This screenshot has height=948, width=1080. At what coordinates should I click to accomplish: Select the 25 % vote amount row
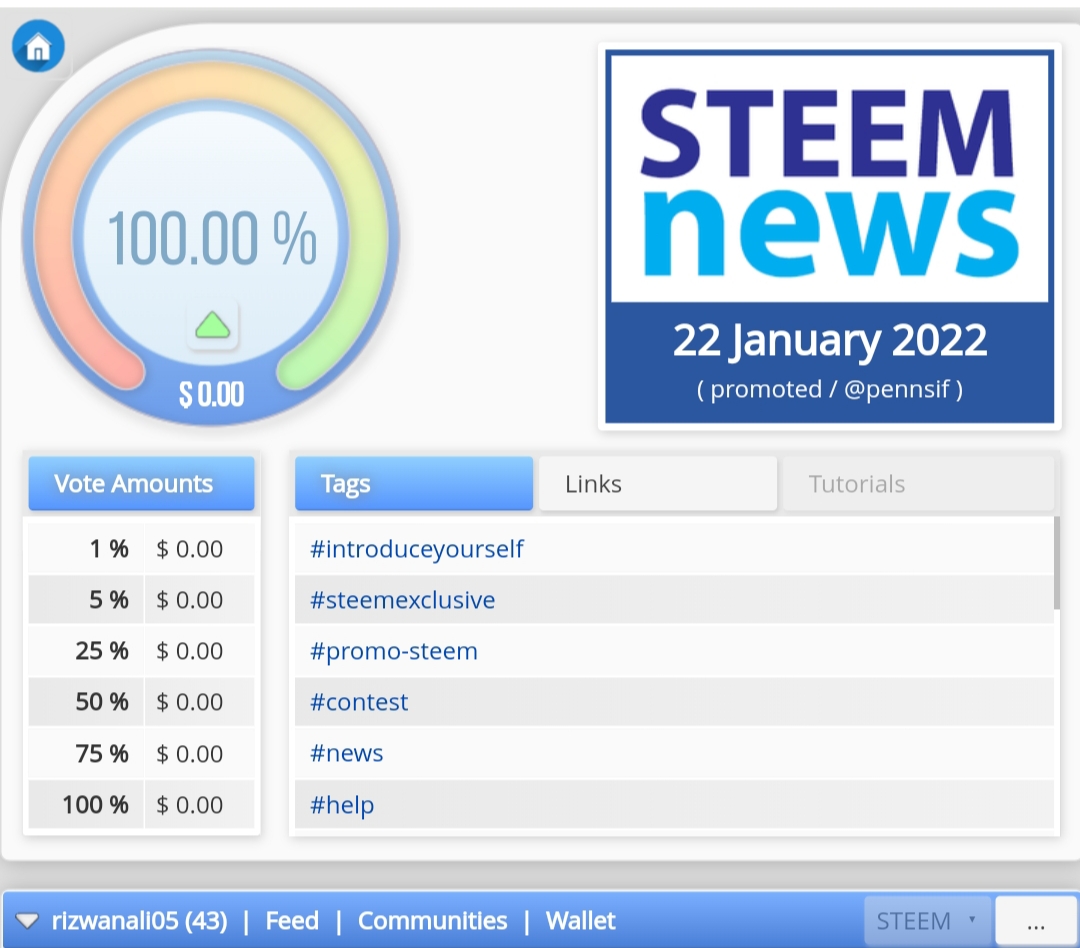141,651
